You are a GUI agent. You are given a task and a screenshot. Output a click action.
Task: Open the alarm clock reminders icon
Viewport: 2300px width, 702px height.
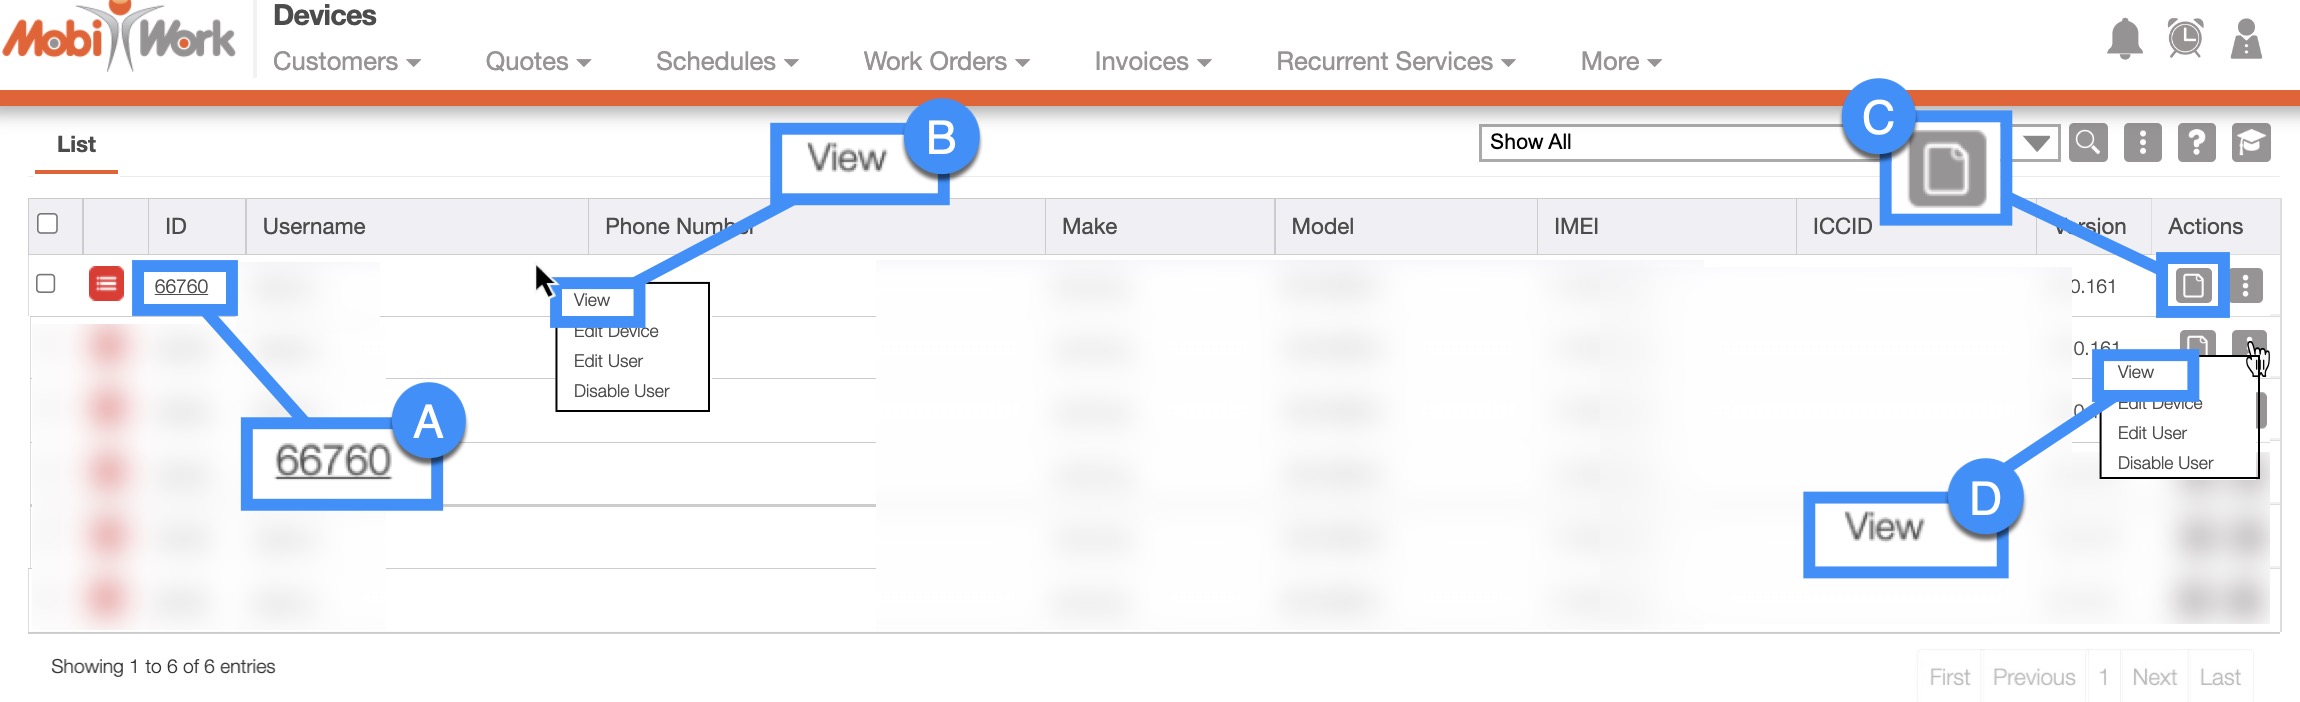[x=2185, y=40]
